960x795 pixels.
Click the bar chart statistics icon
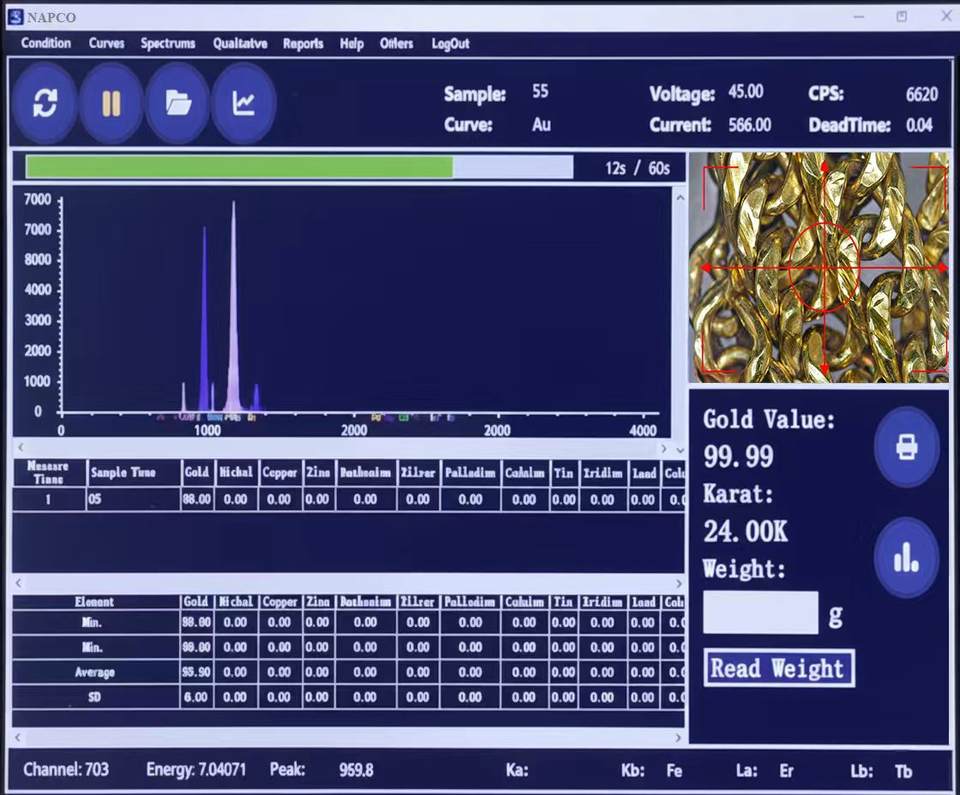(906, 559)
